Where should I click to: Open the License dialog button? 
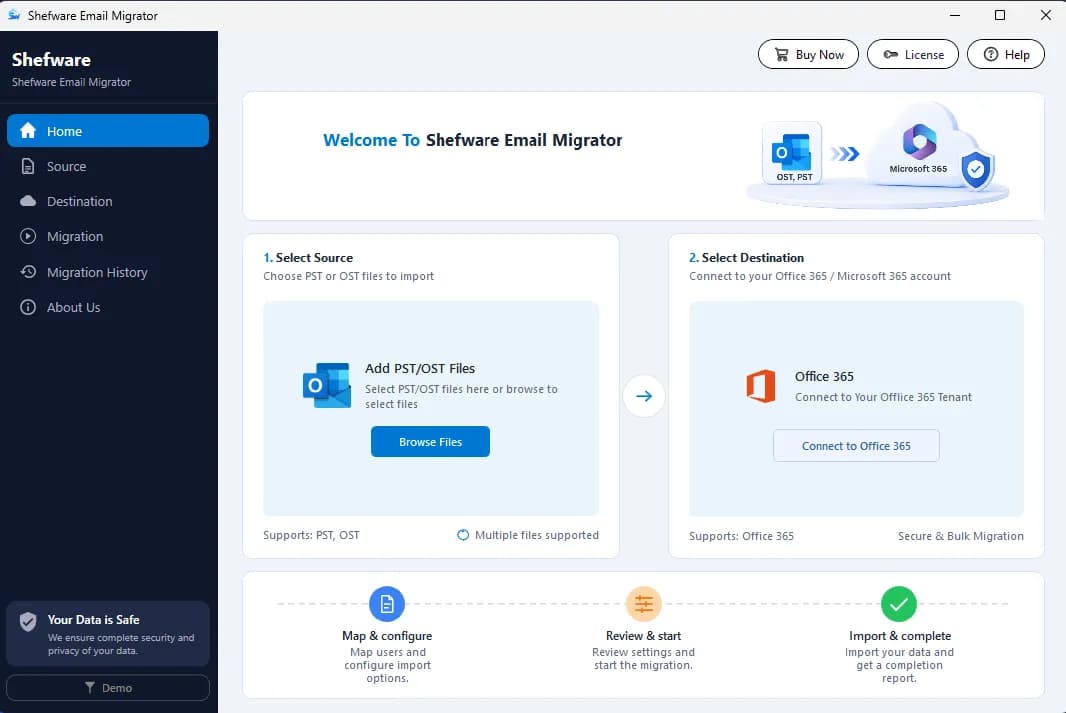[x=913, y=54]
